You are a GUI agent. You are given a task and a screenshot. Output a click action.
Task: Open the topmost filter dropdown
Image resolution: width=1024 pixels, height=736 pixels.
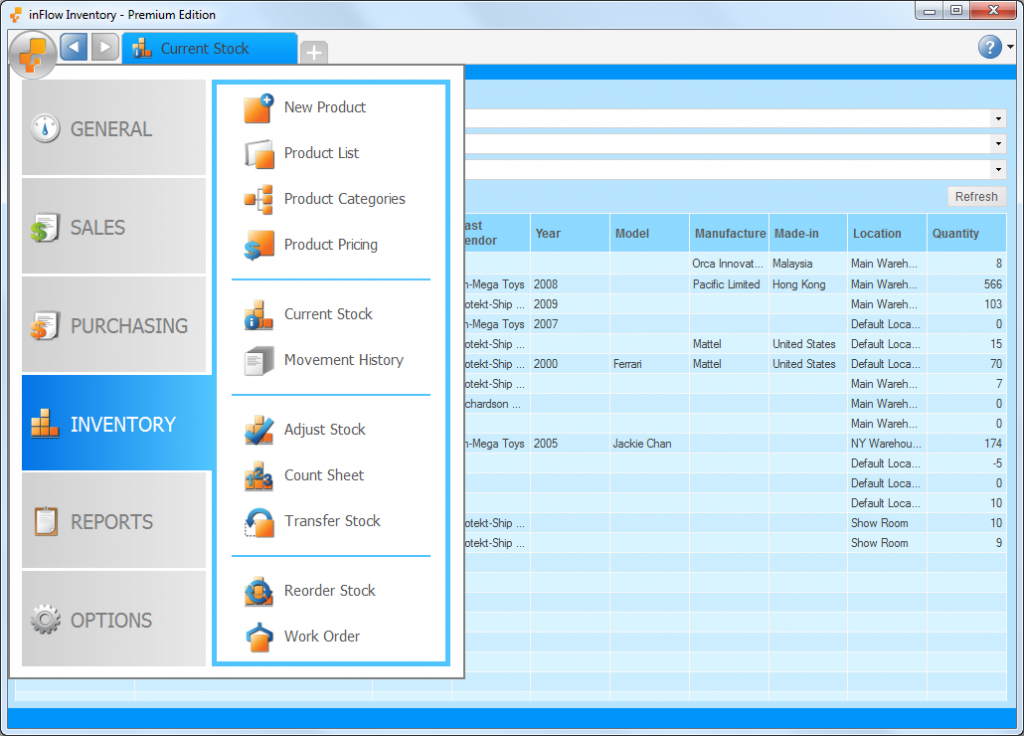(997, 119)
